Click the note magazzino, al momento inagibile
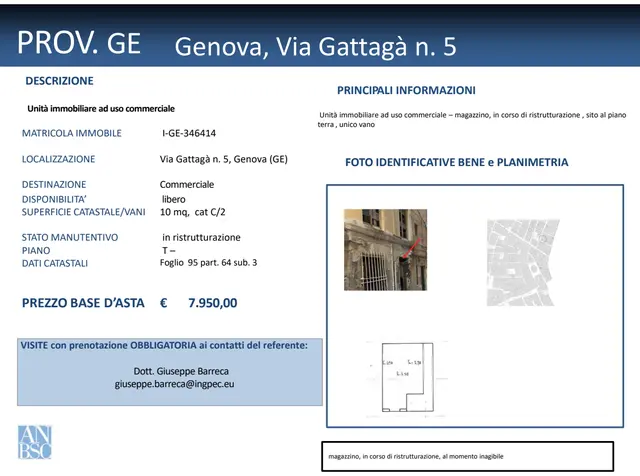The width and height of the screenshot is (640, 476). click(x=416, y=456)
